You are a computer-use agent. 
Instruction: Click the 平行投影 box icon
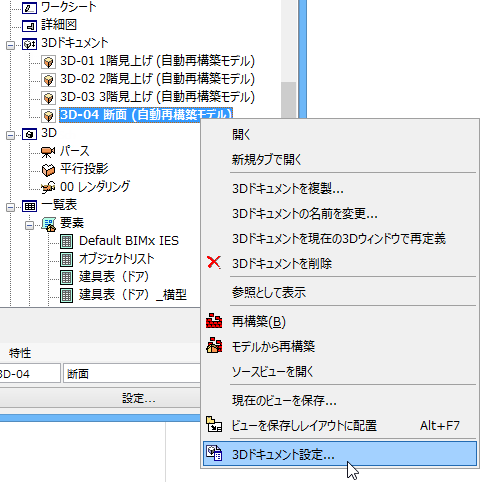(x=48, y=170)
